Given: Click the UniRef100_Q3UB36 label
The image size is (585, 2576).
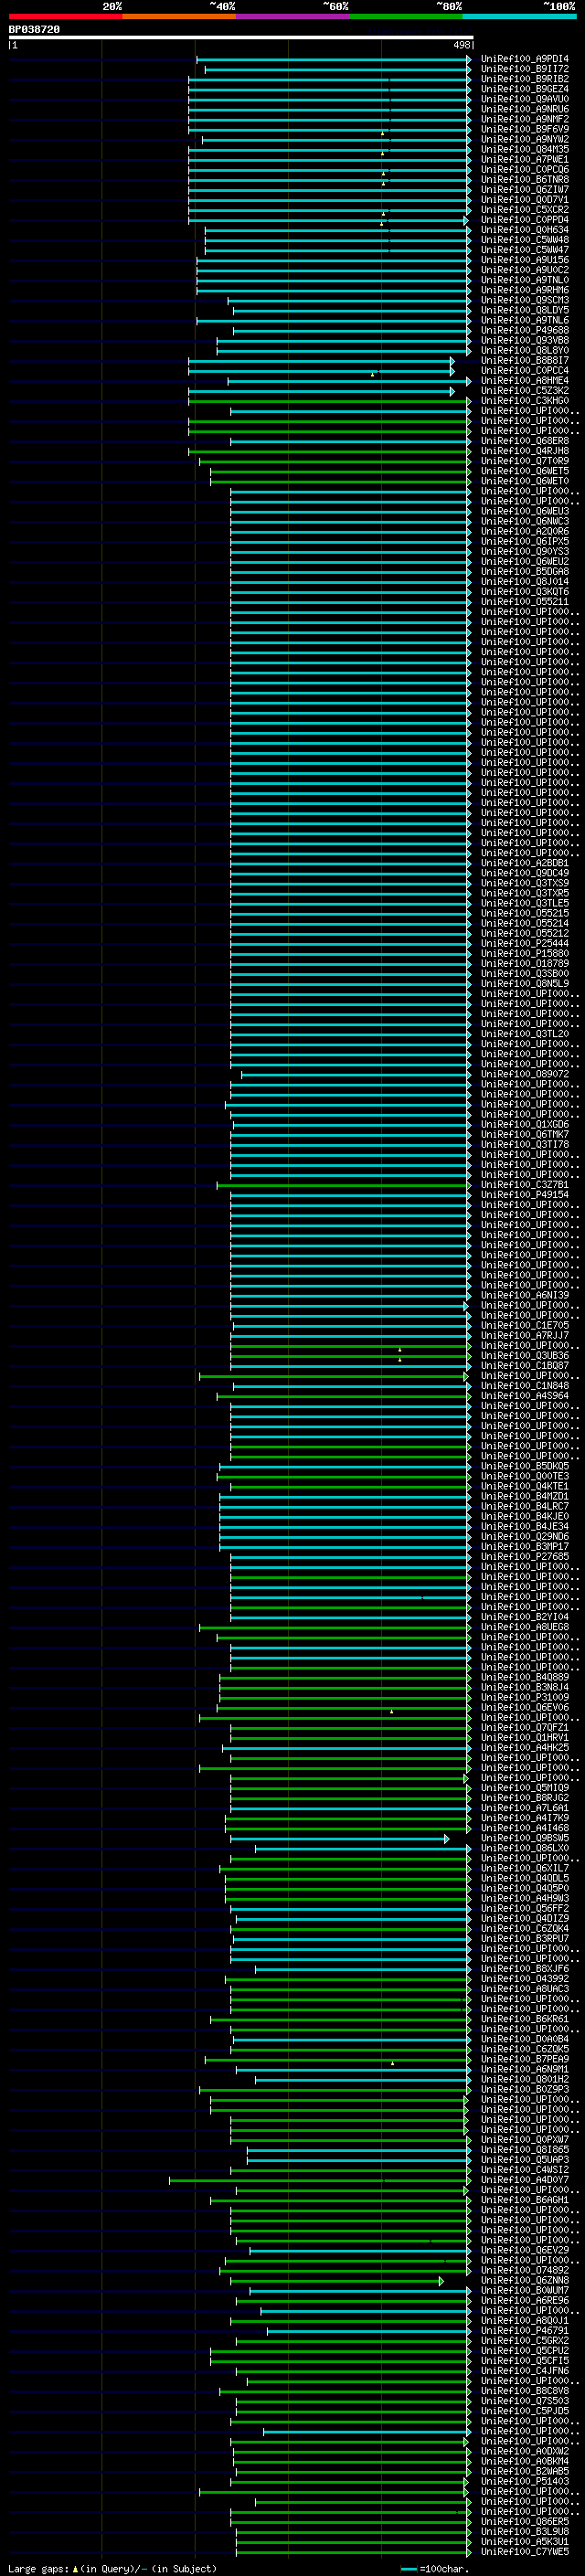Looking at the screenshot, I should (x=524, y=1356).
